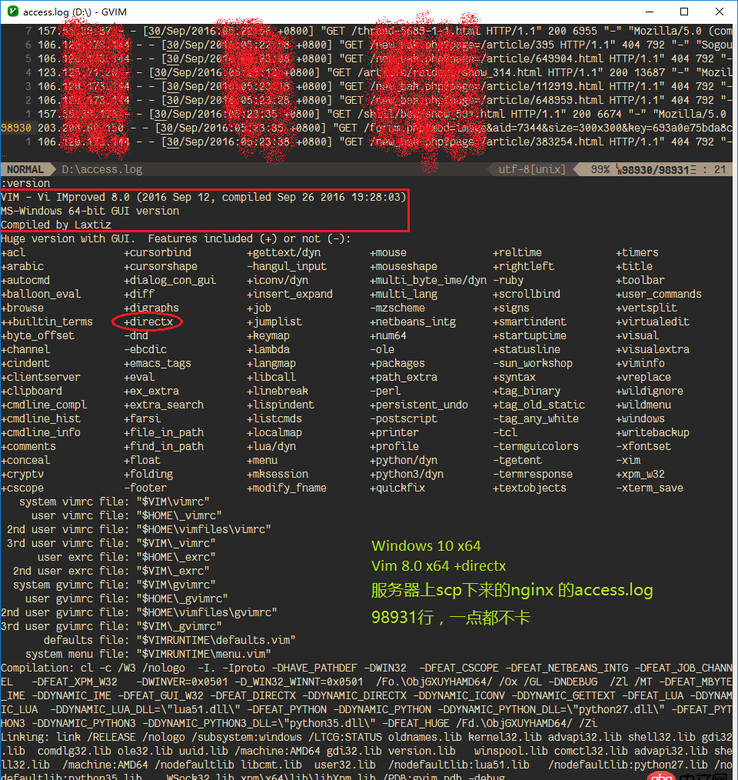This screenshot has height=780, width=738.
Task: Click the +smartindent feature entry
Action: 529,322
